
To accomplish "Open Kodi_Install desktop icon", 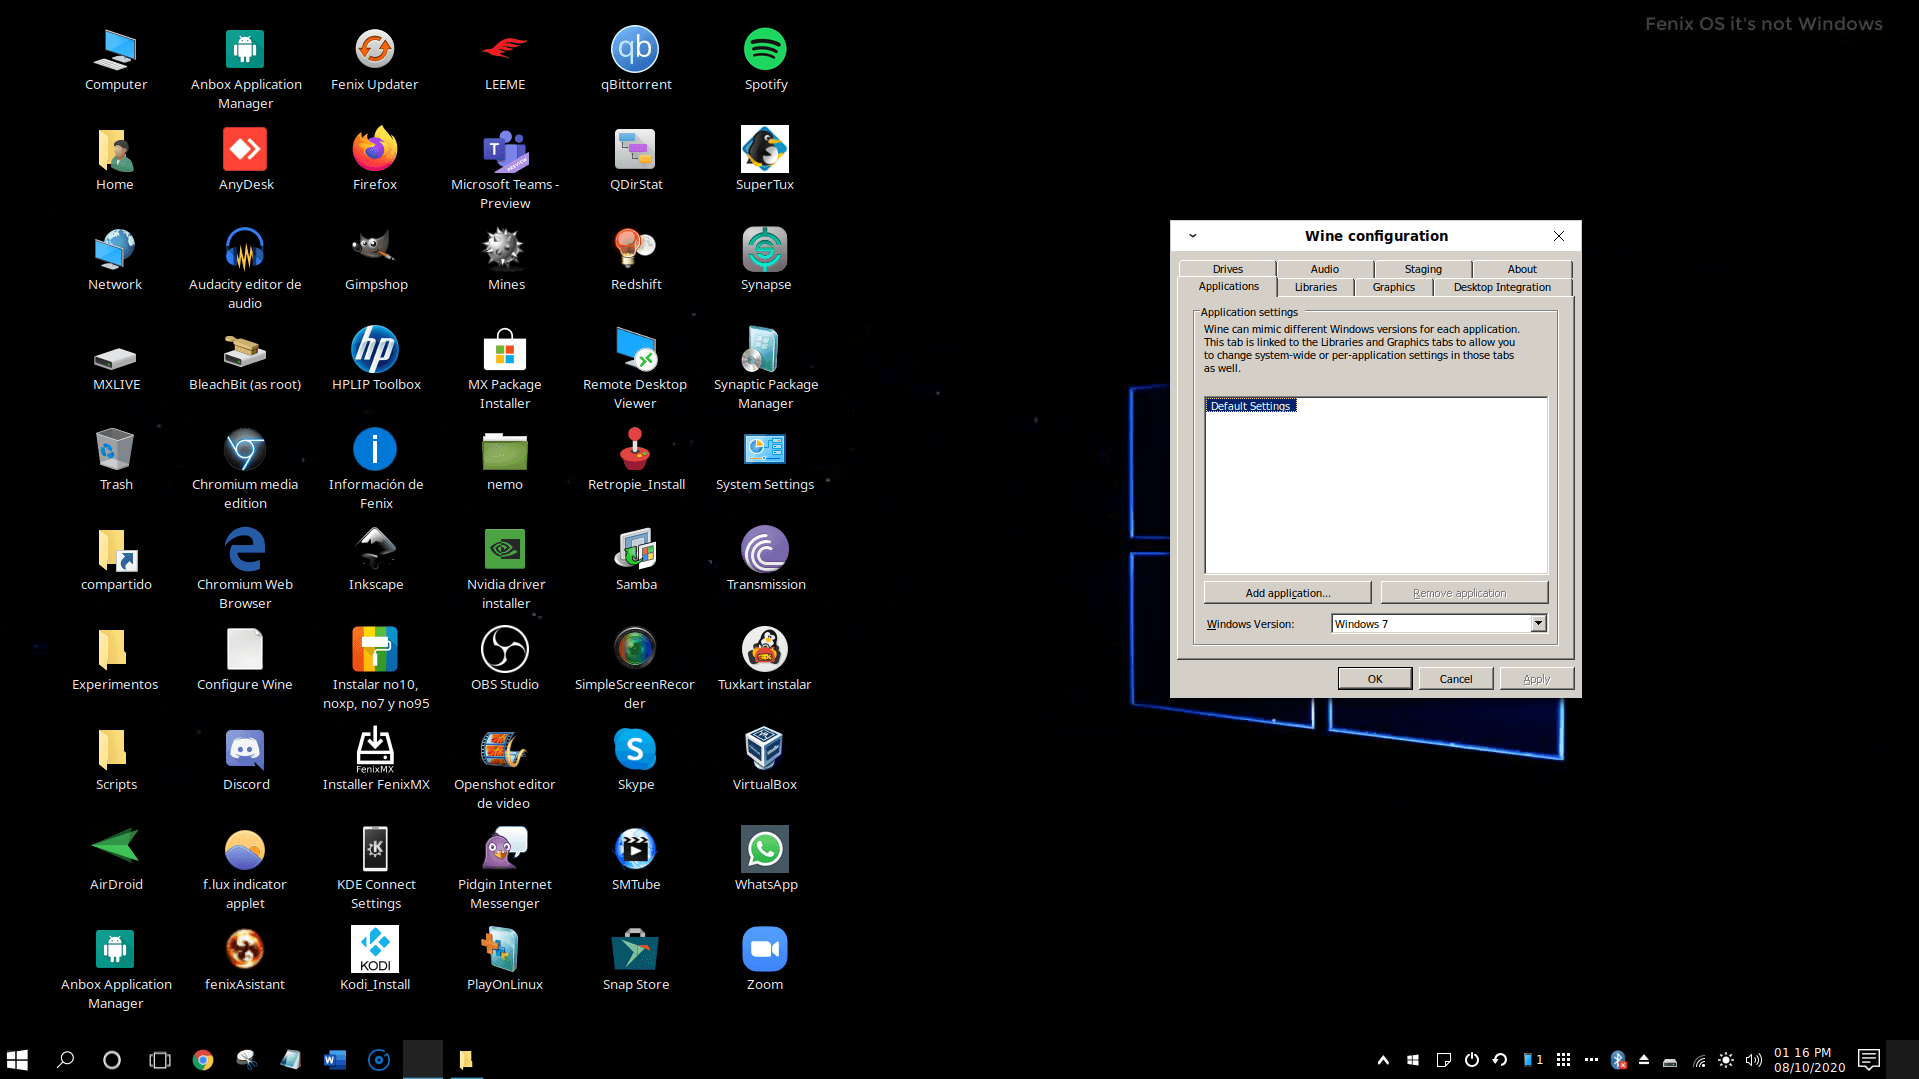I will [375, 949].
